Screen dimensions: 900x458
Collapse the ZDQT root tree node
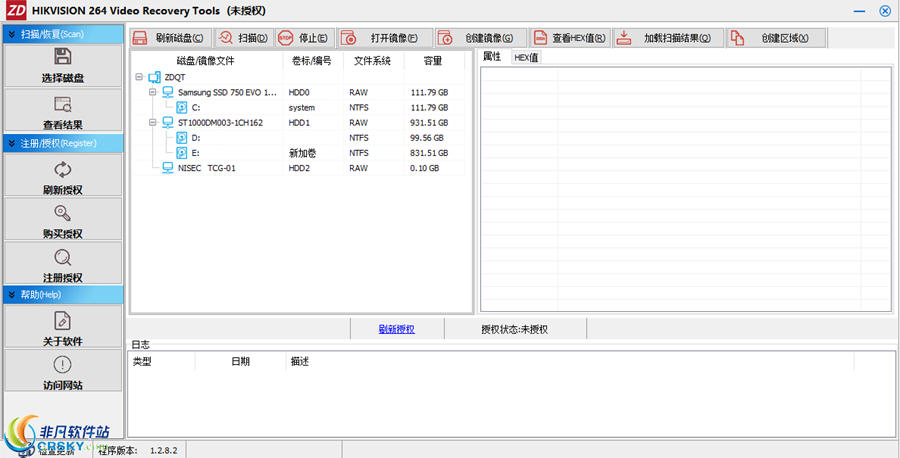pyautogui.click(x=139, y=77)
